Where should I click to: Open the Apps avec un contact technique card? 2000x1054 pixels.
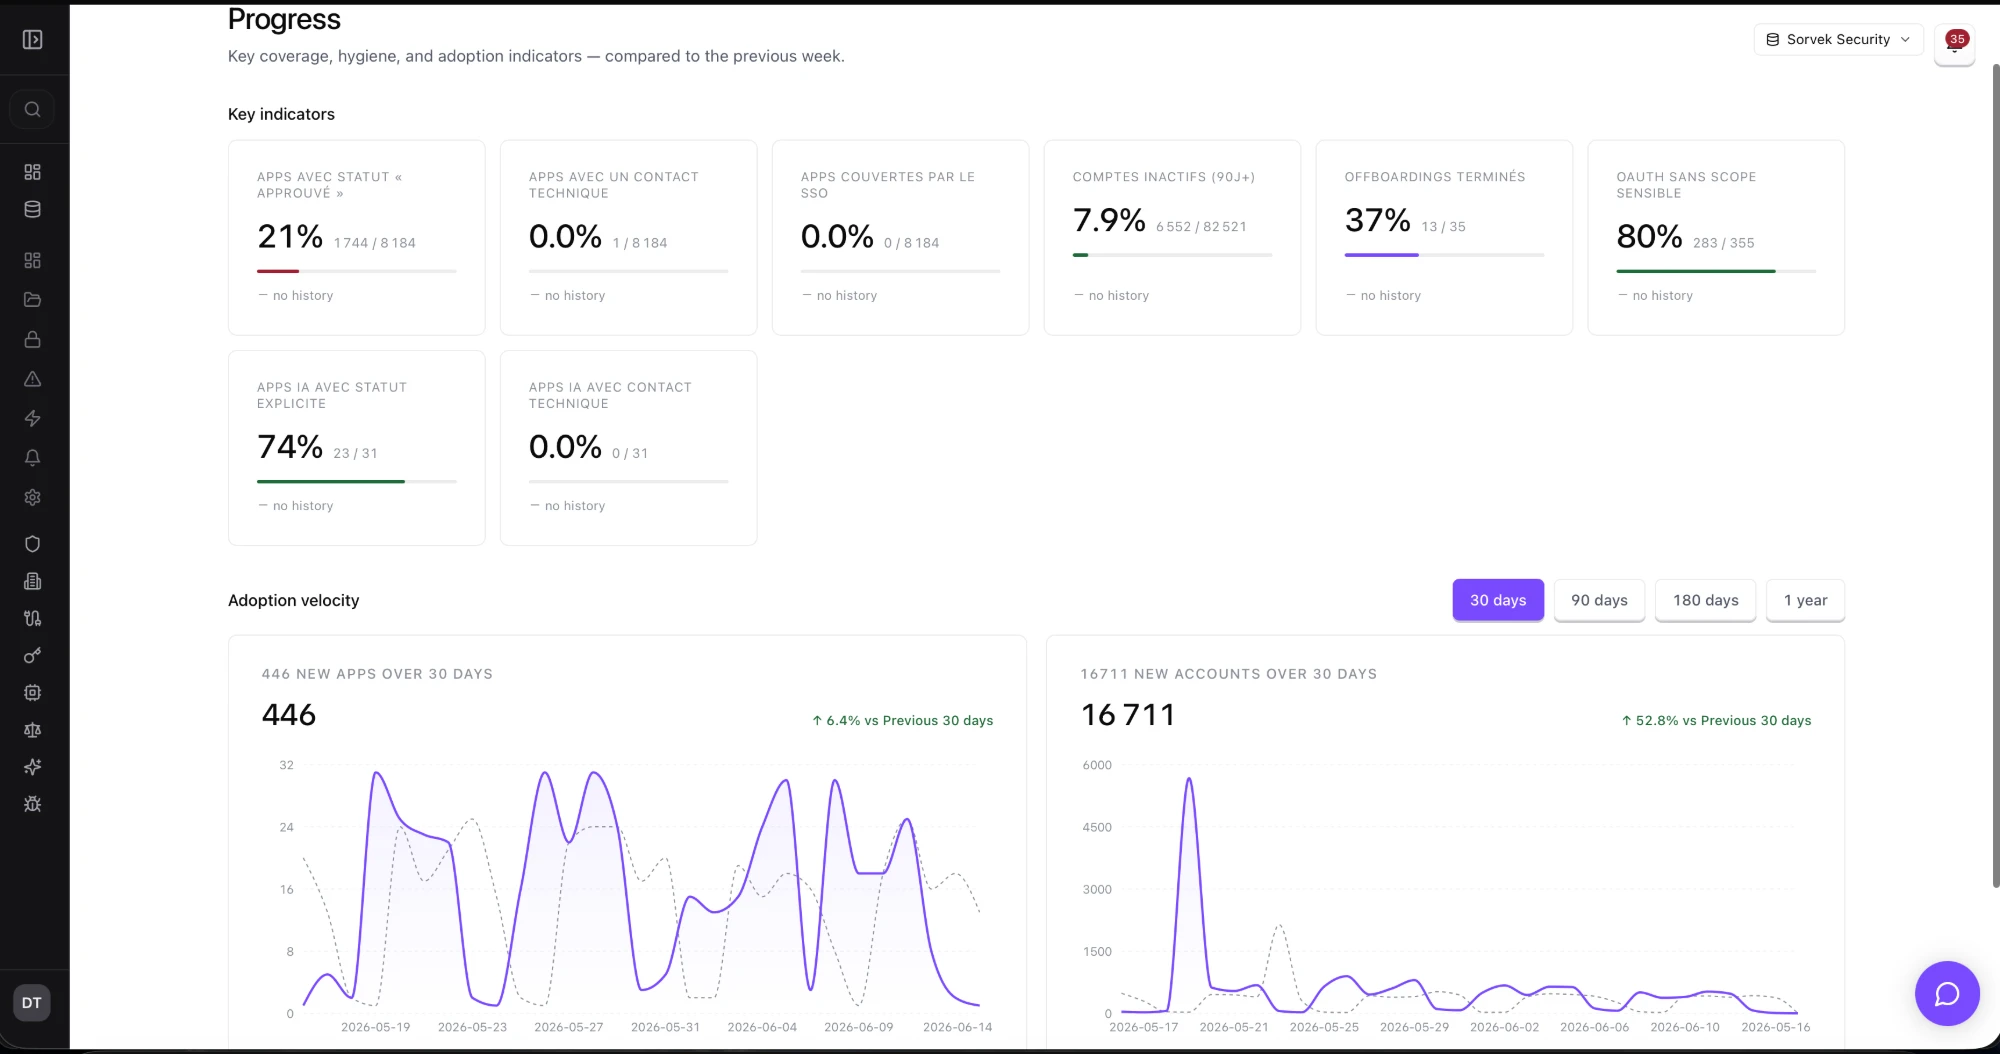pyautogui.click(x=629, y=238)
